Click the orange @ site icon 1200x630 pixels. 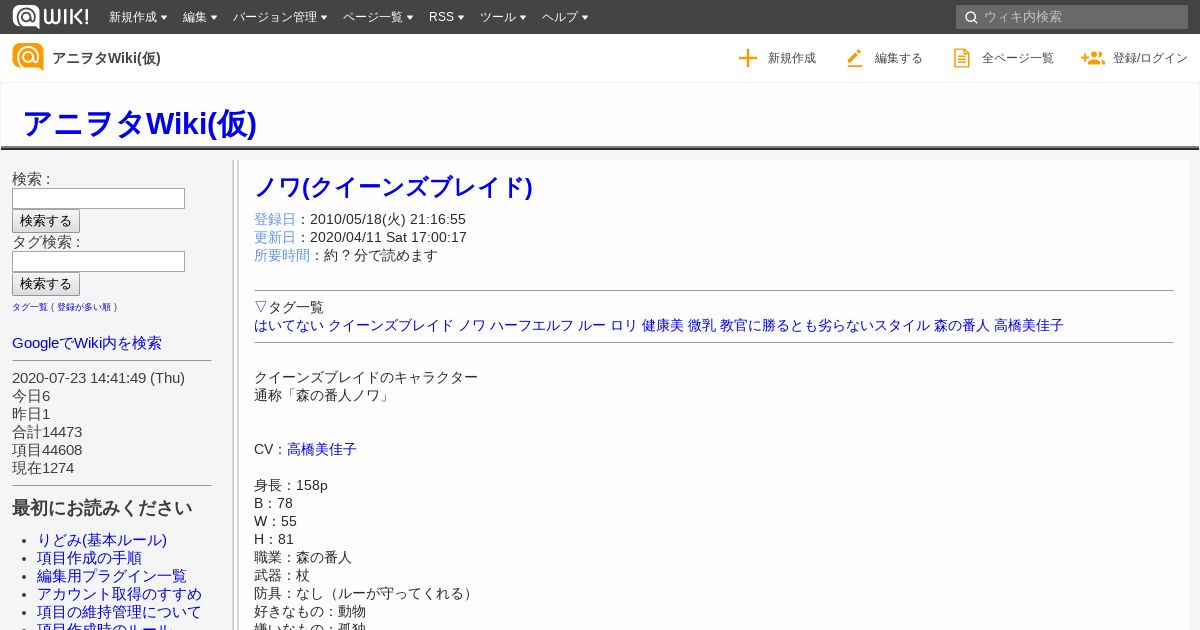click(x=28, y=57)
